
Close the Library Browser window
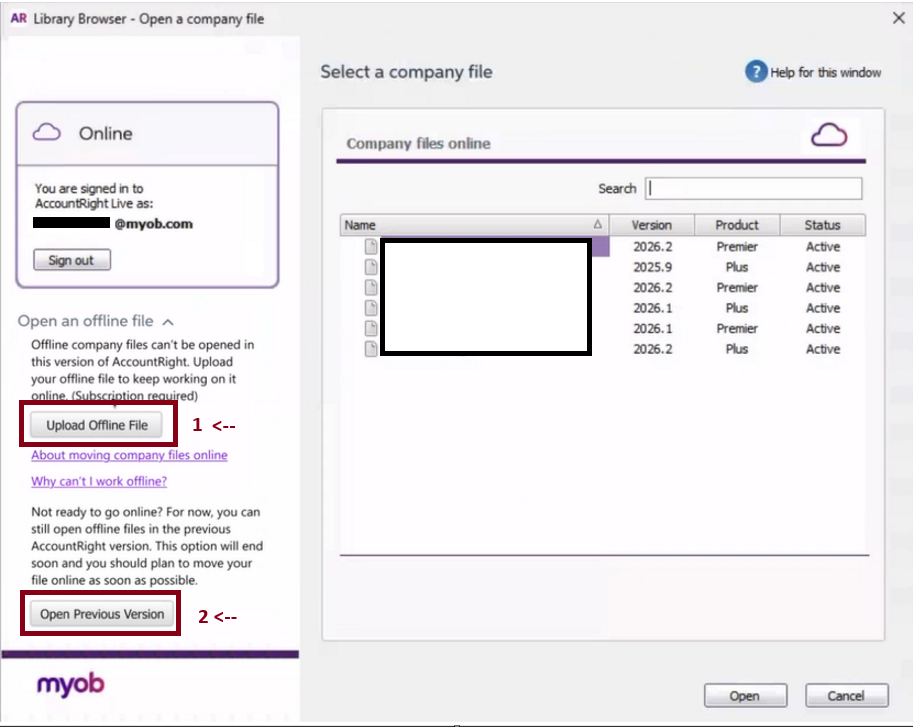point(898,18)
